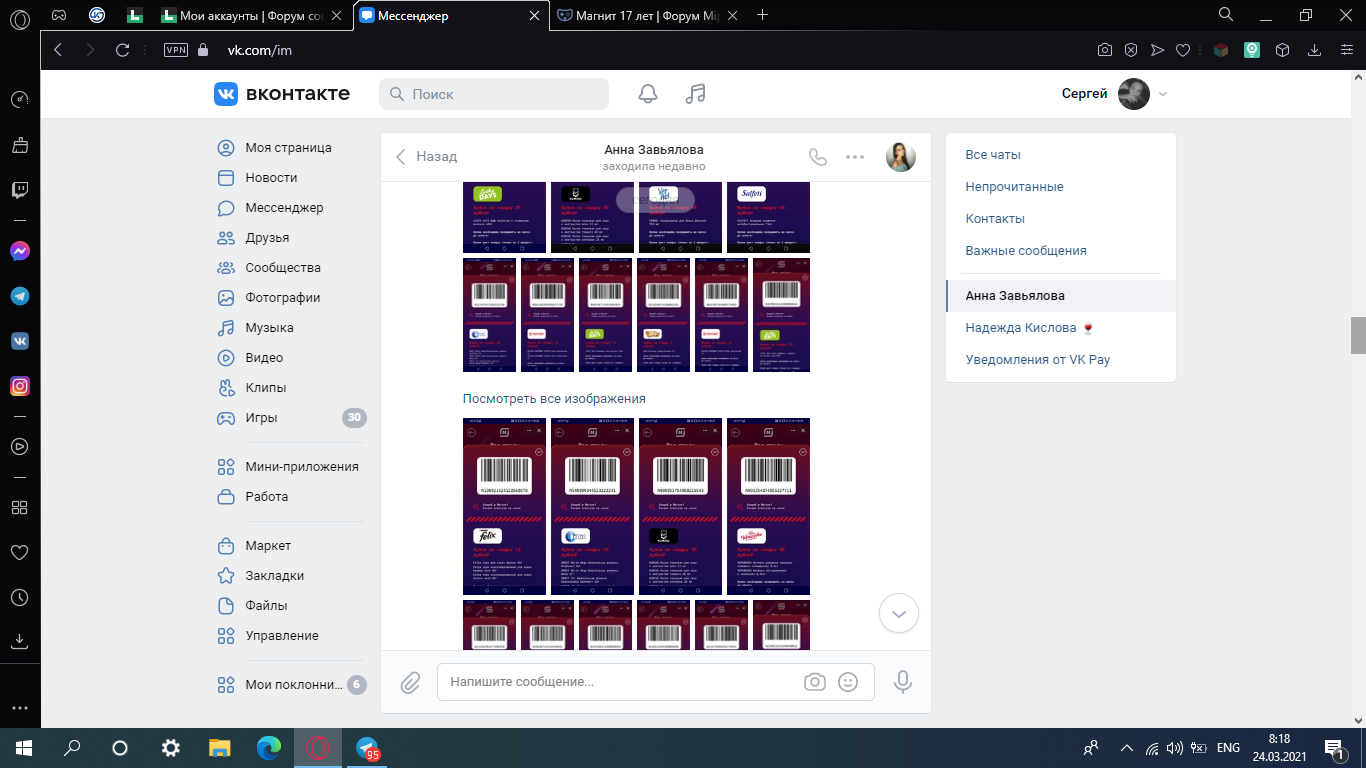This screenshot has width=1366, height=768.
Task: Go to Моя страница
Action: 289,148
